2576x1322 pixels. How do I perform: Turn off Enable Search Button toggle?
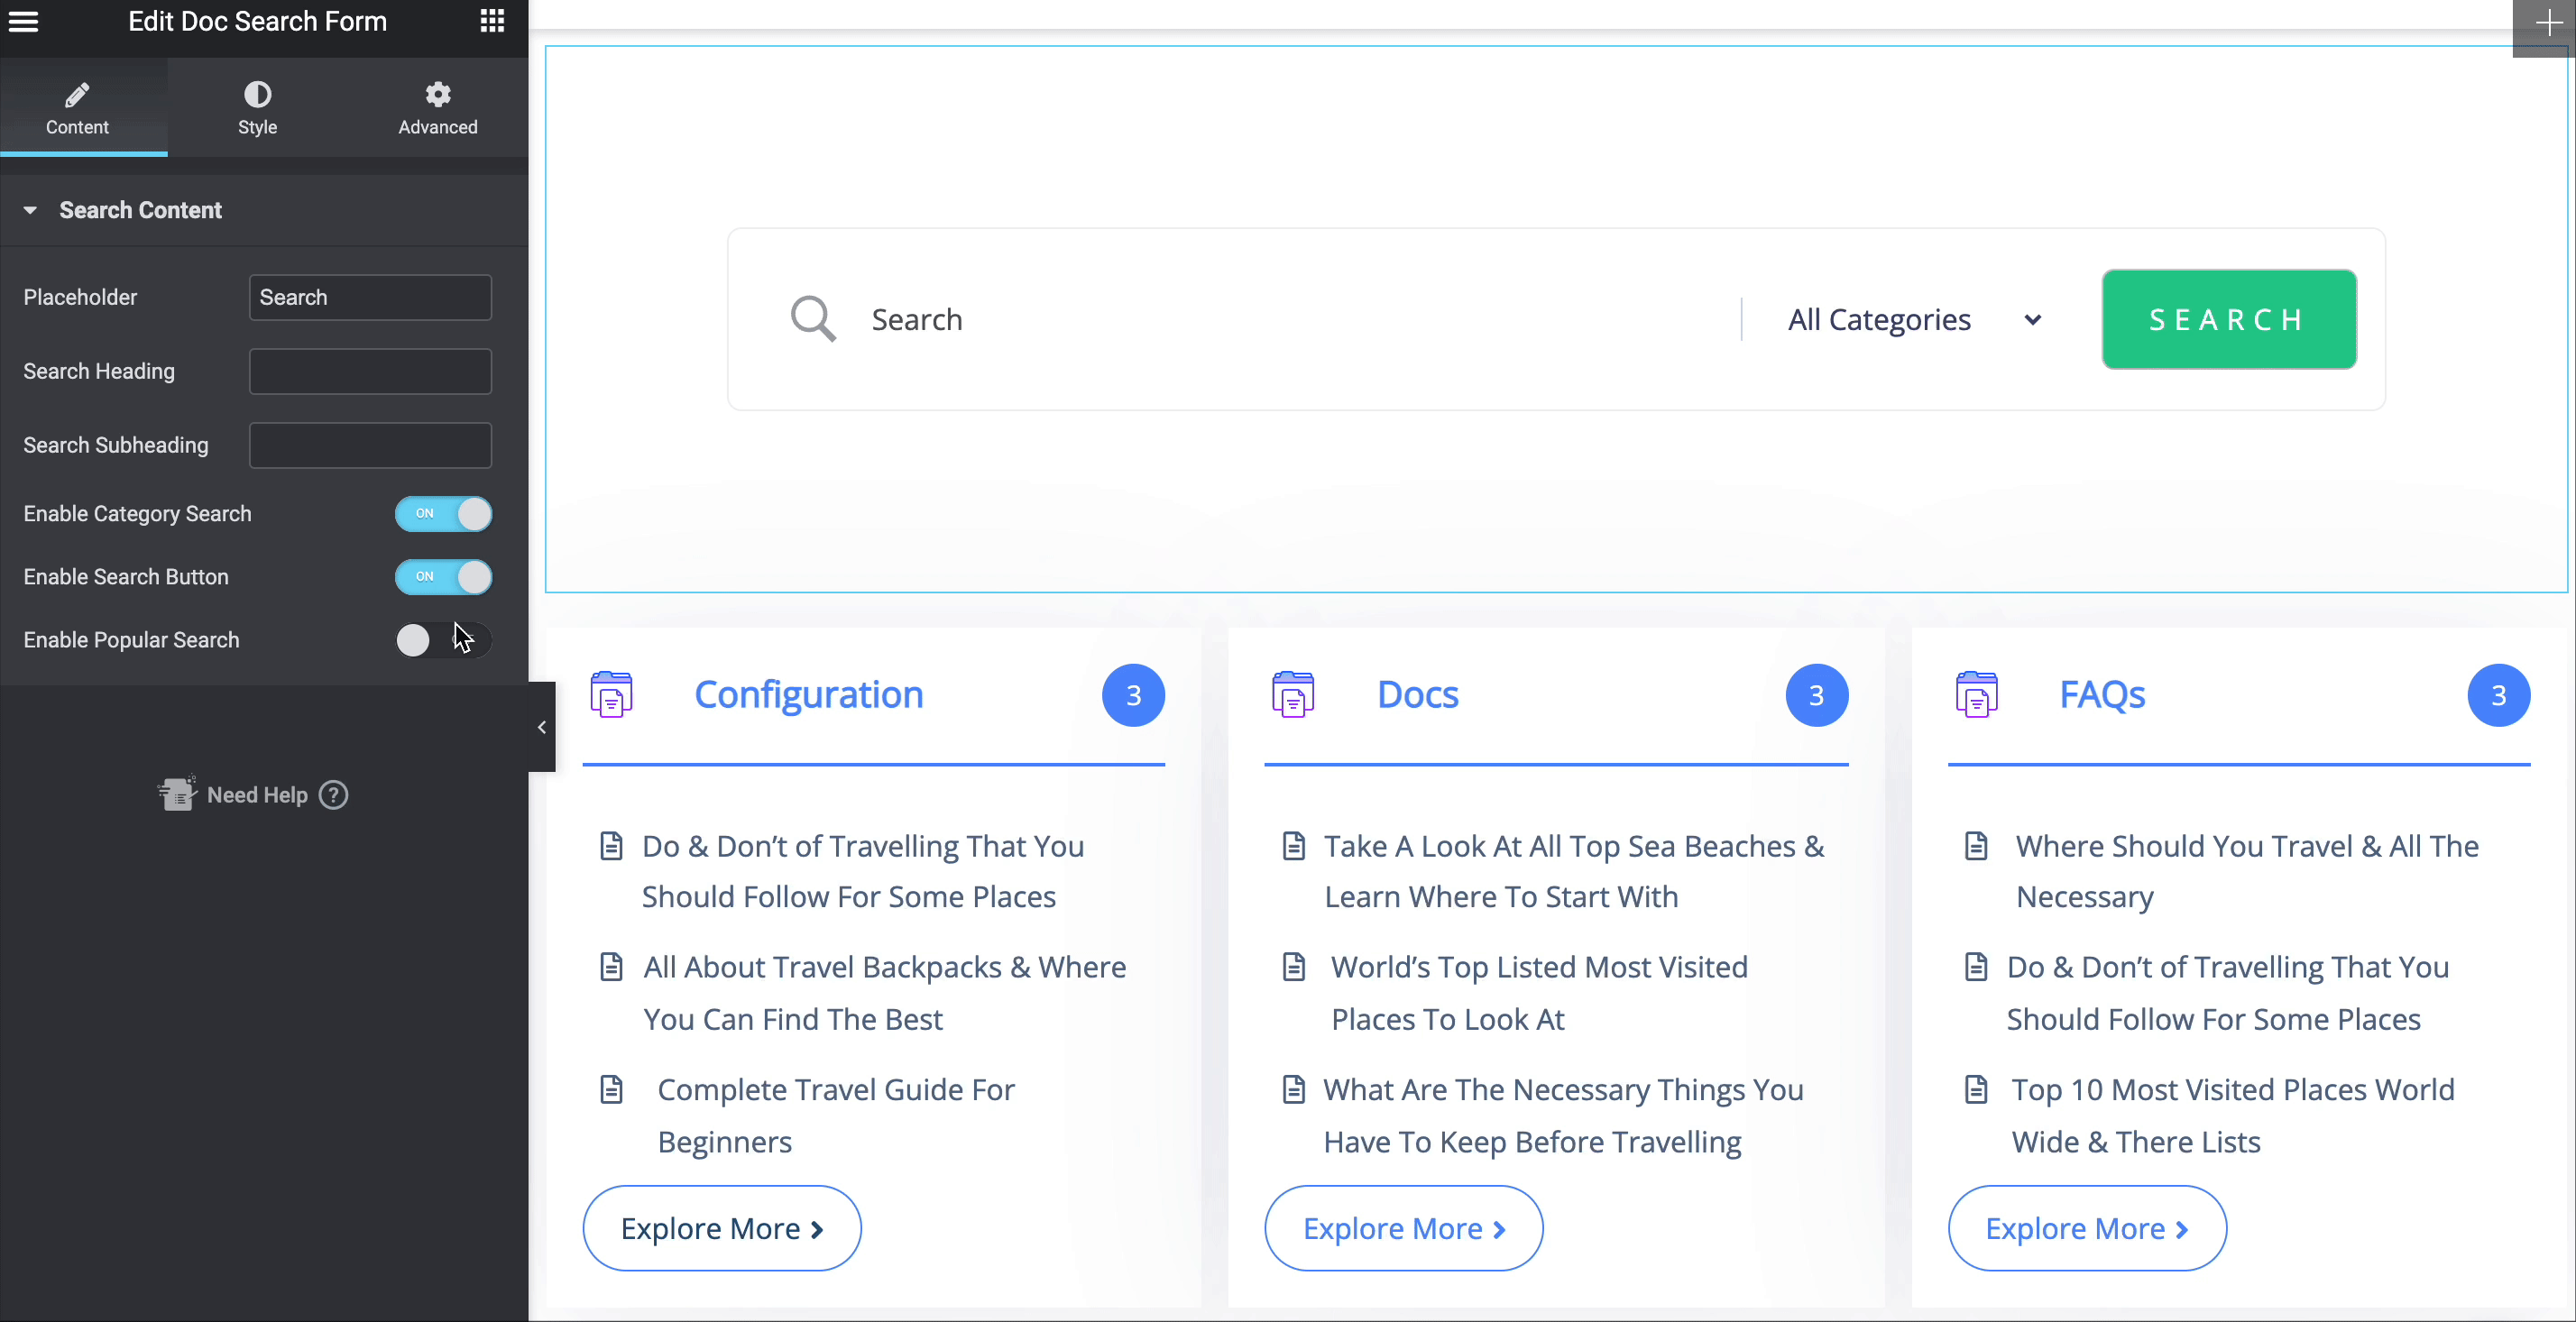coord(443,577)
